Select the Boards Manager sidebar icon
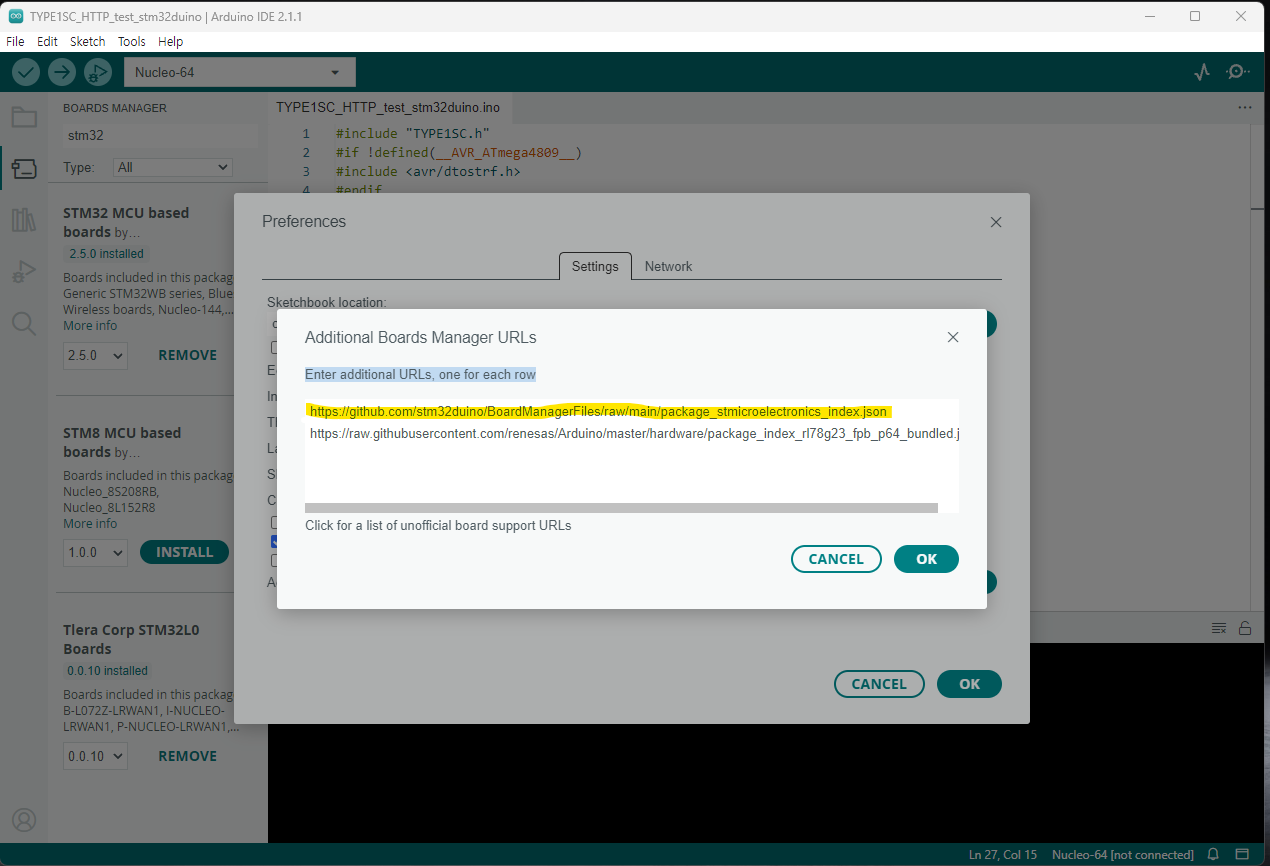Image resolution: width=1270 pixels, height=866 pixels. 24,169
